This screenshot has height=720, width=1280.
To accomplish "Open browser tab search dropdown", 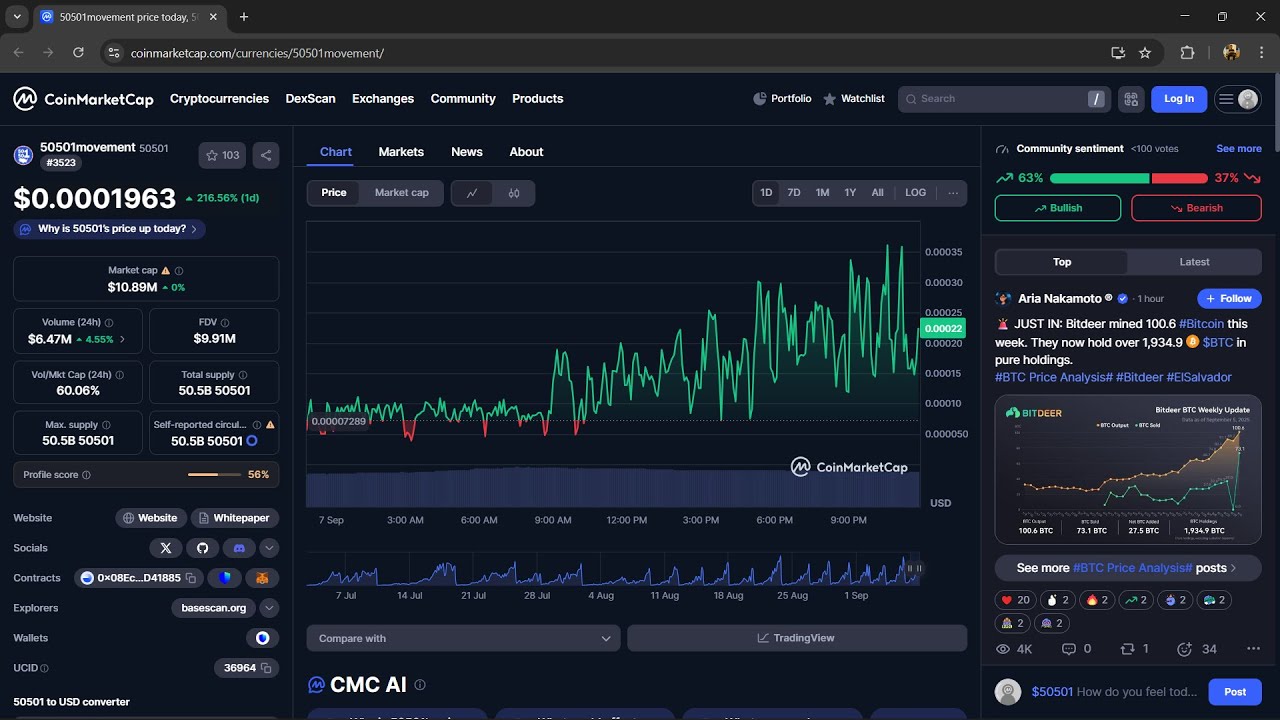I will pyautogui.click(x=17, y=17).
